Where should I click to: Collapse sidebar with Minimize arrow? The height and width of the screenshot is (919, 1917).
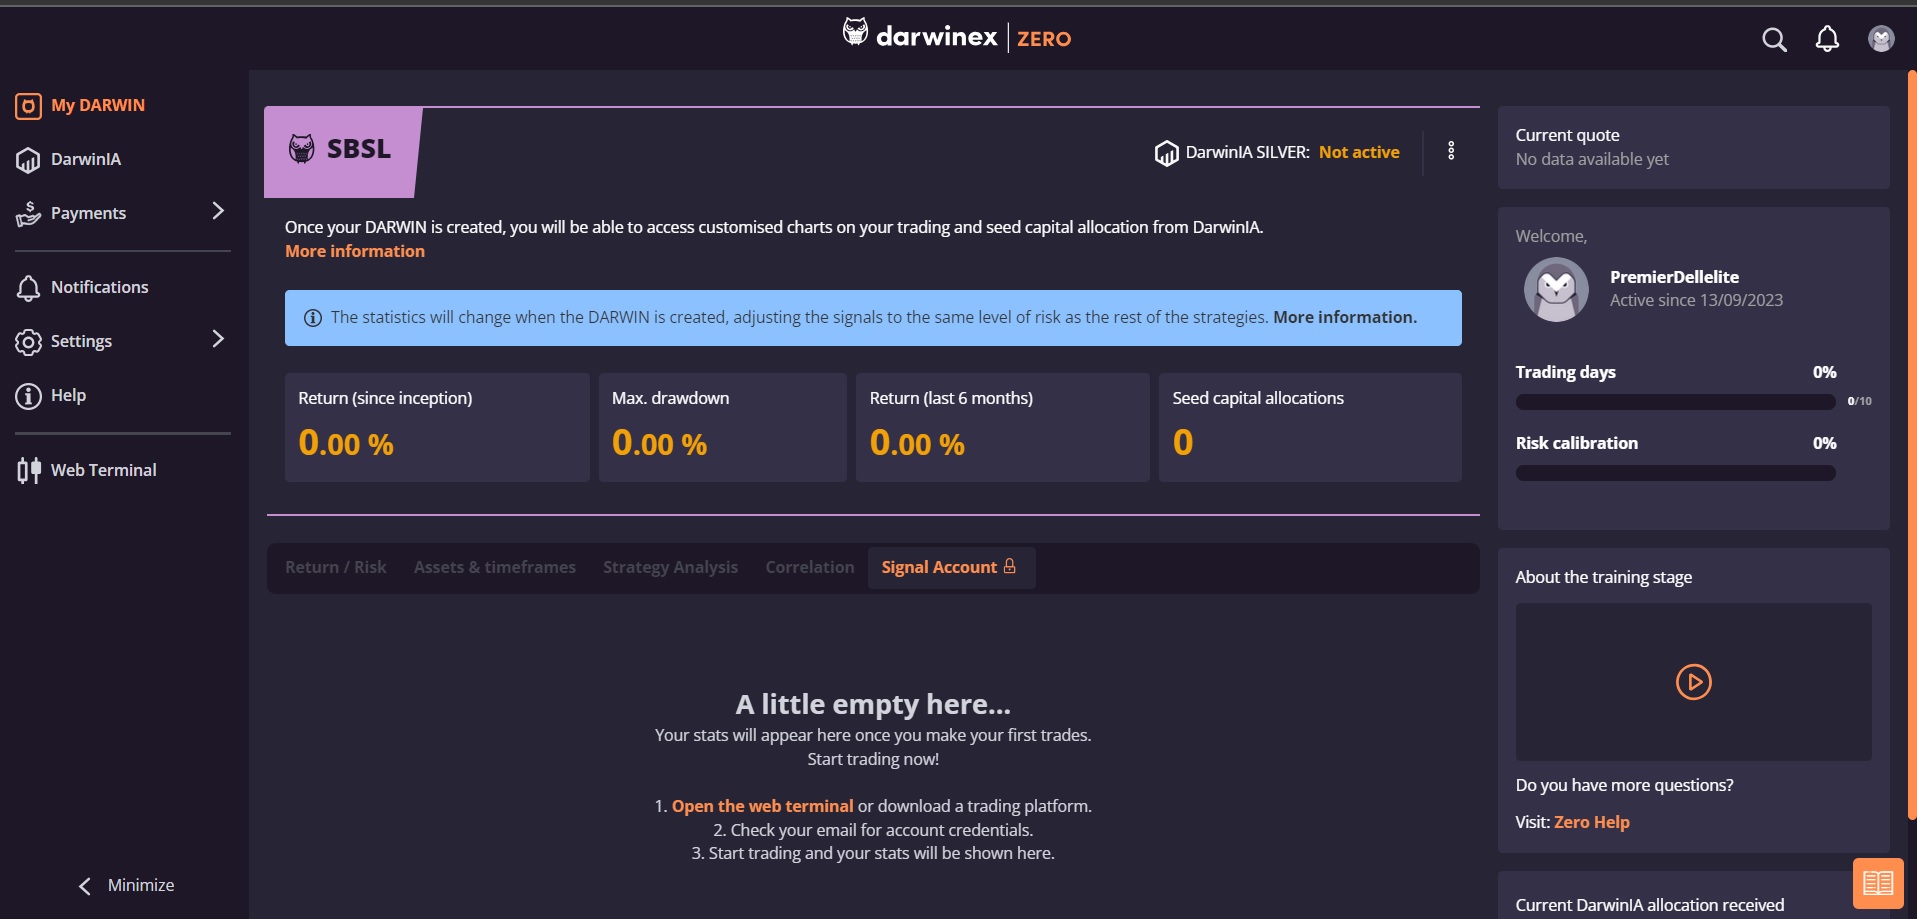tap(86, 886)
